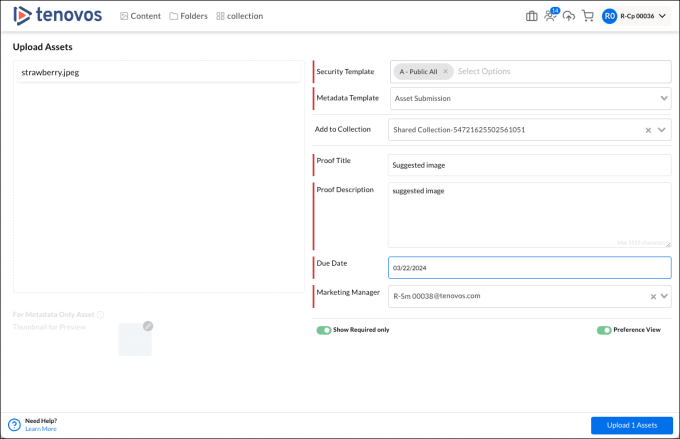Click the Upload 1 Assets button
The width and height of the screenshot is (680, 439).
tap(632, 426)
